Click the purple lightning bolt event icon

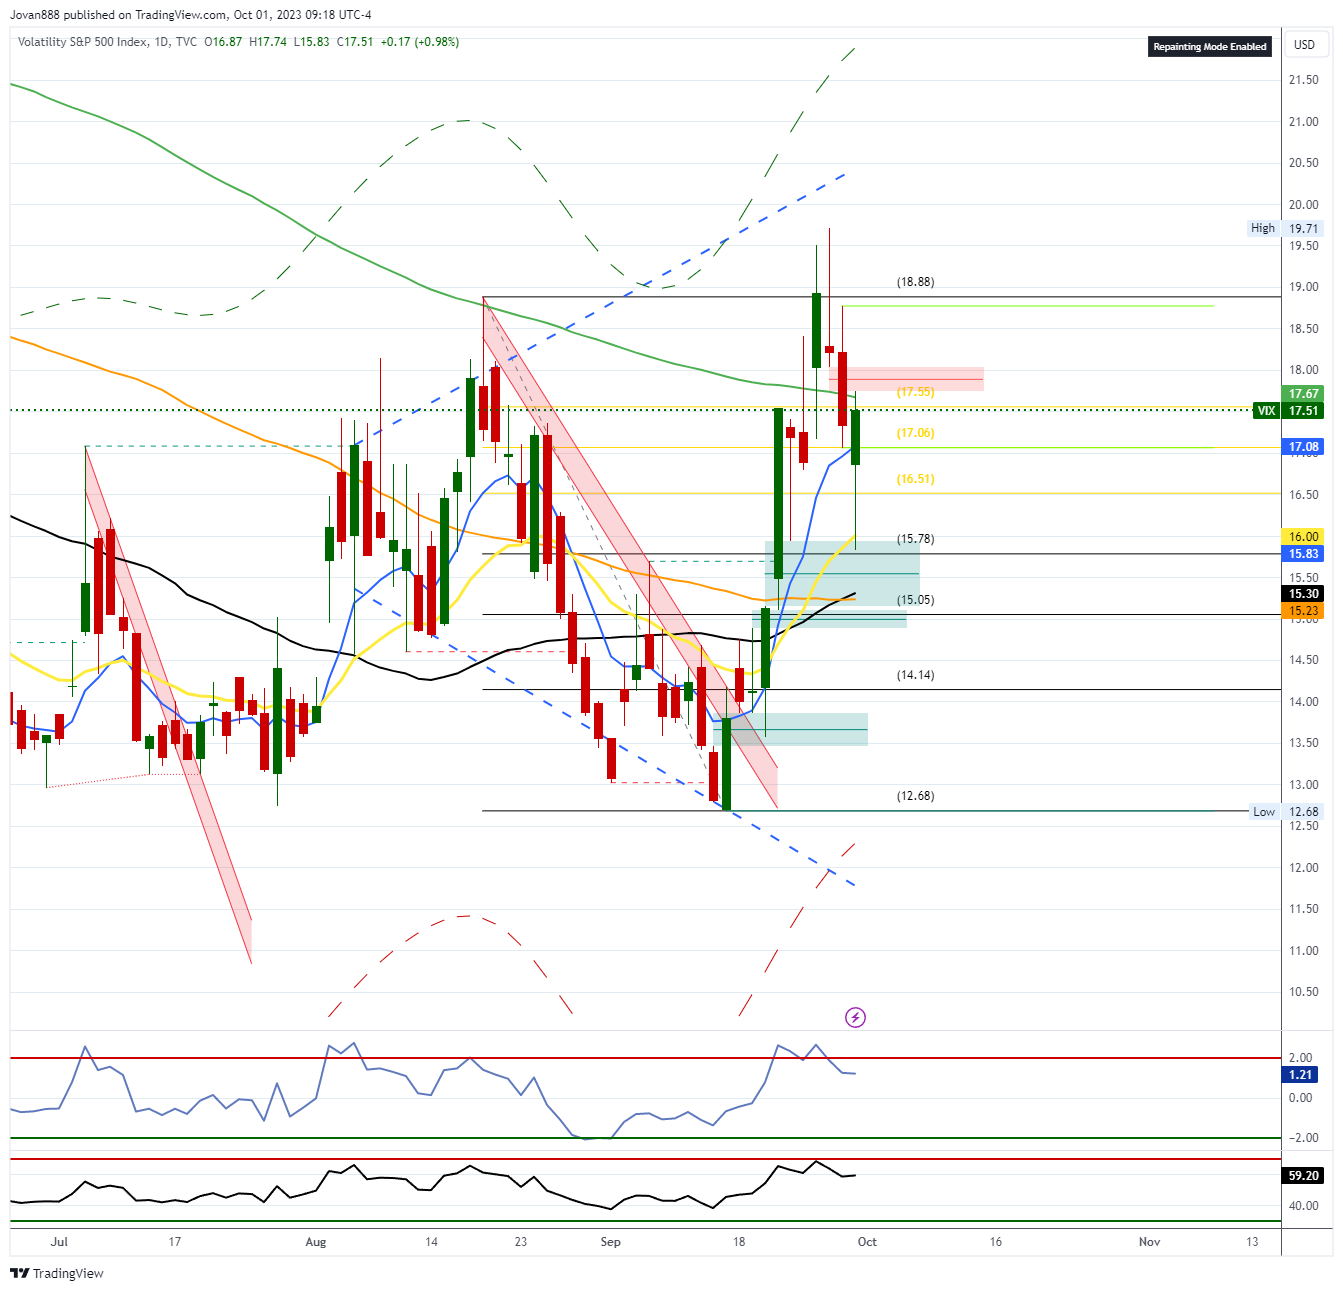coord(855,1017)
